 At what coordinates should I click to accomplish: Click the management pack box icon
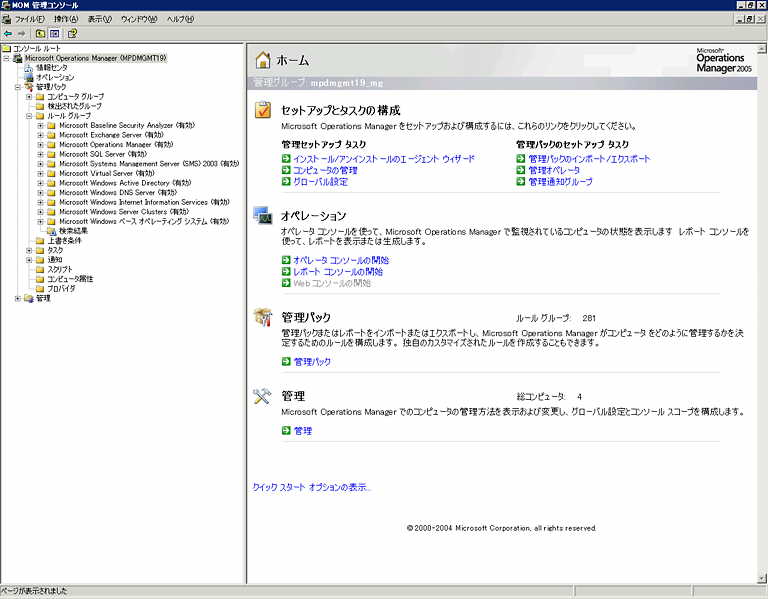[263, 317]
